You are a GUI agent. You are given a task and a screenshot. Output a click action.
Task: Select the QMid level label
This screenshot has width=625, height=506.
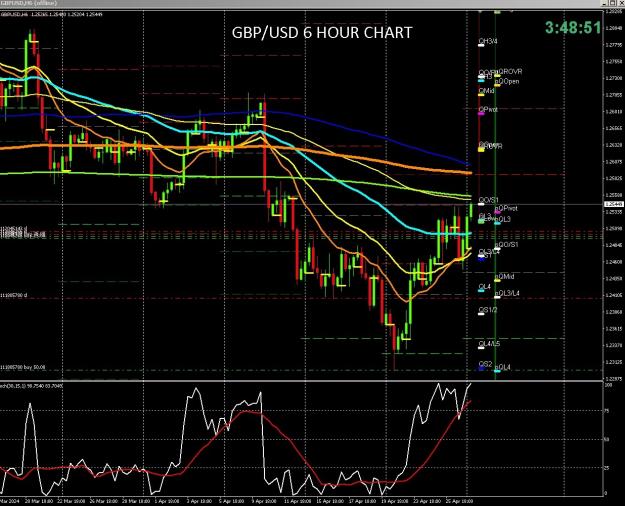[486, 91]
